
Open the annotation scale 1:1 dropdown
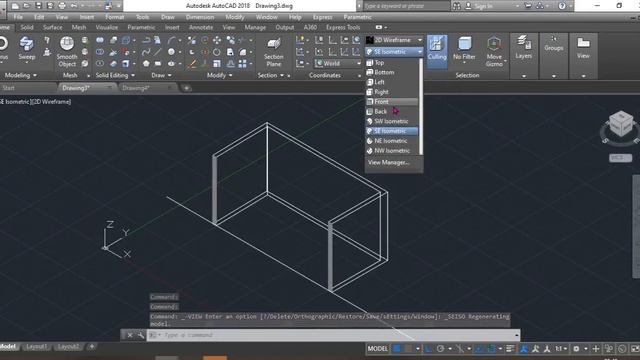click(x=561, y=349)
